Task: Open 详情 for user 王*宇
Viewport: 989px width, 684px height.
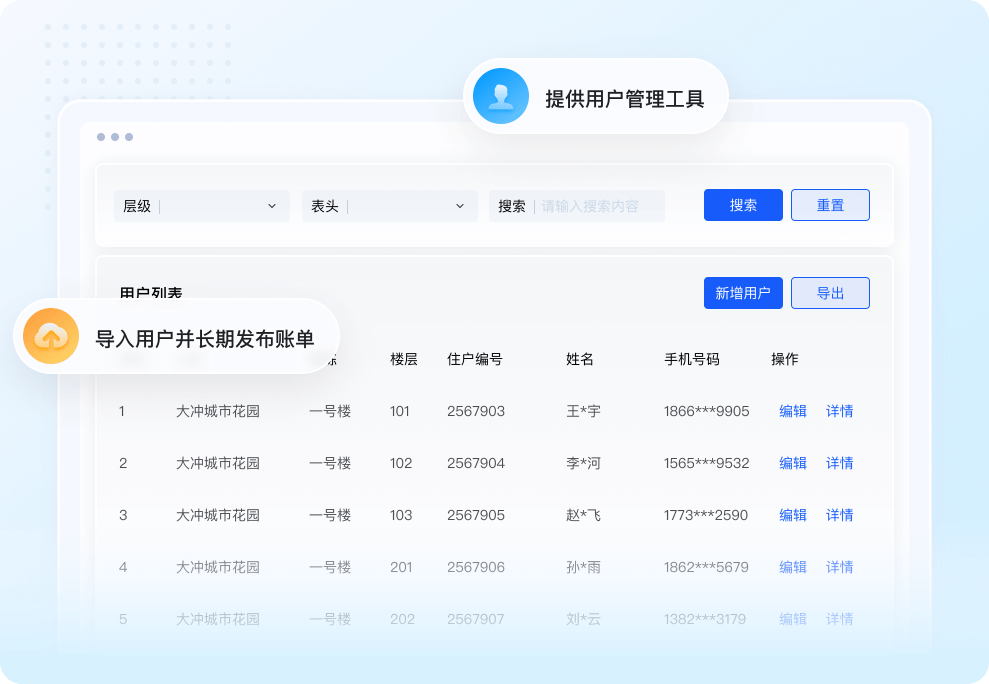Action: click(840, 411)
